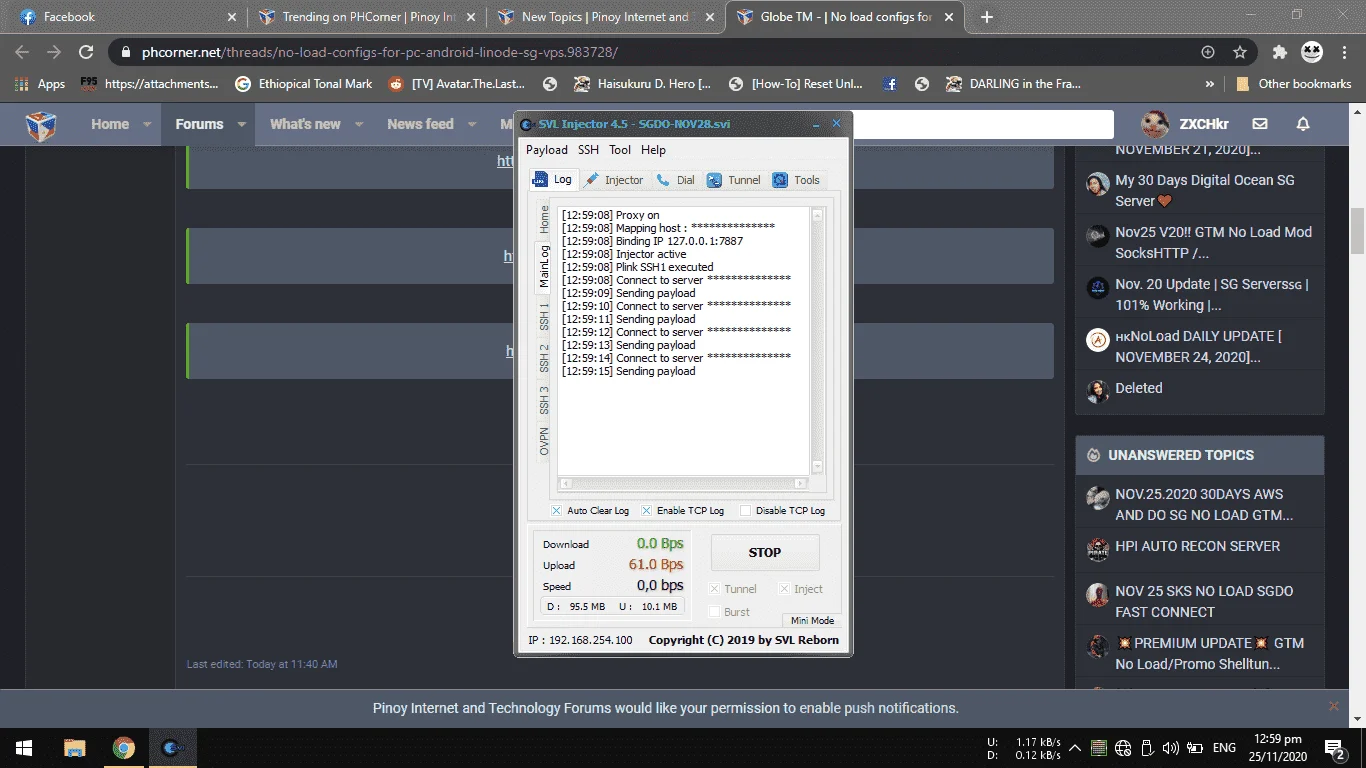The image size is (1366, 768).
Task: Reload the phcorner page
Action: pos(86,52)
